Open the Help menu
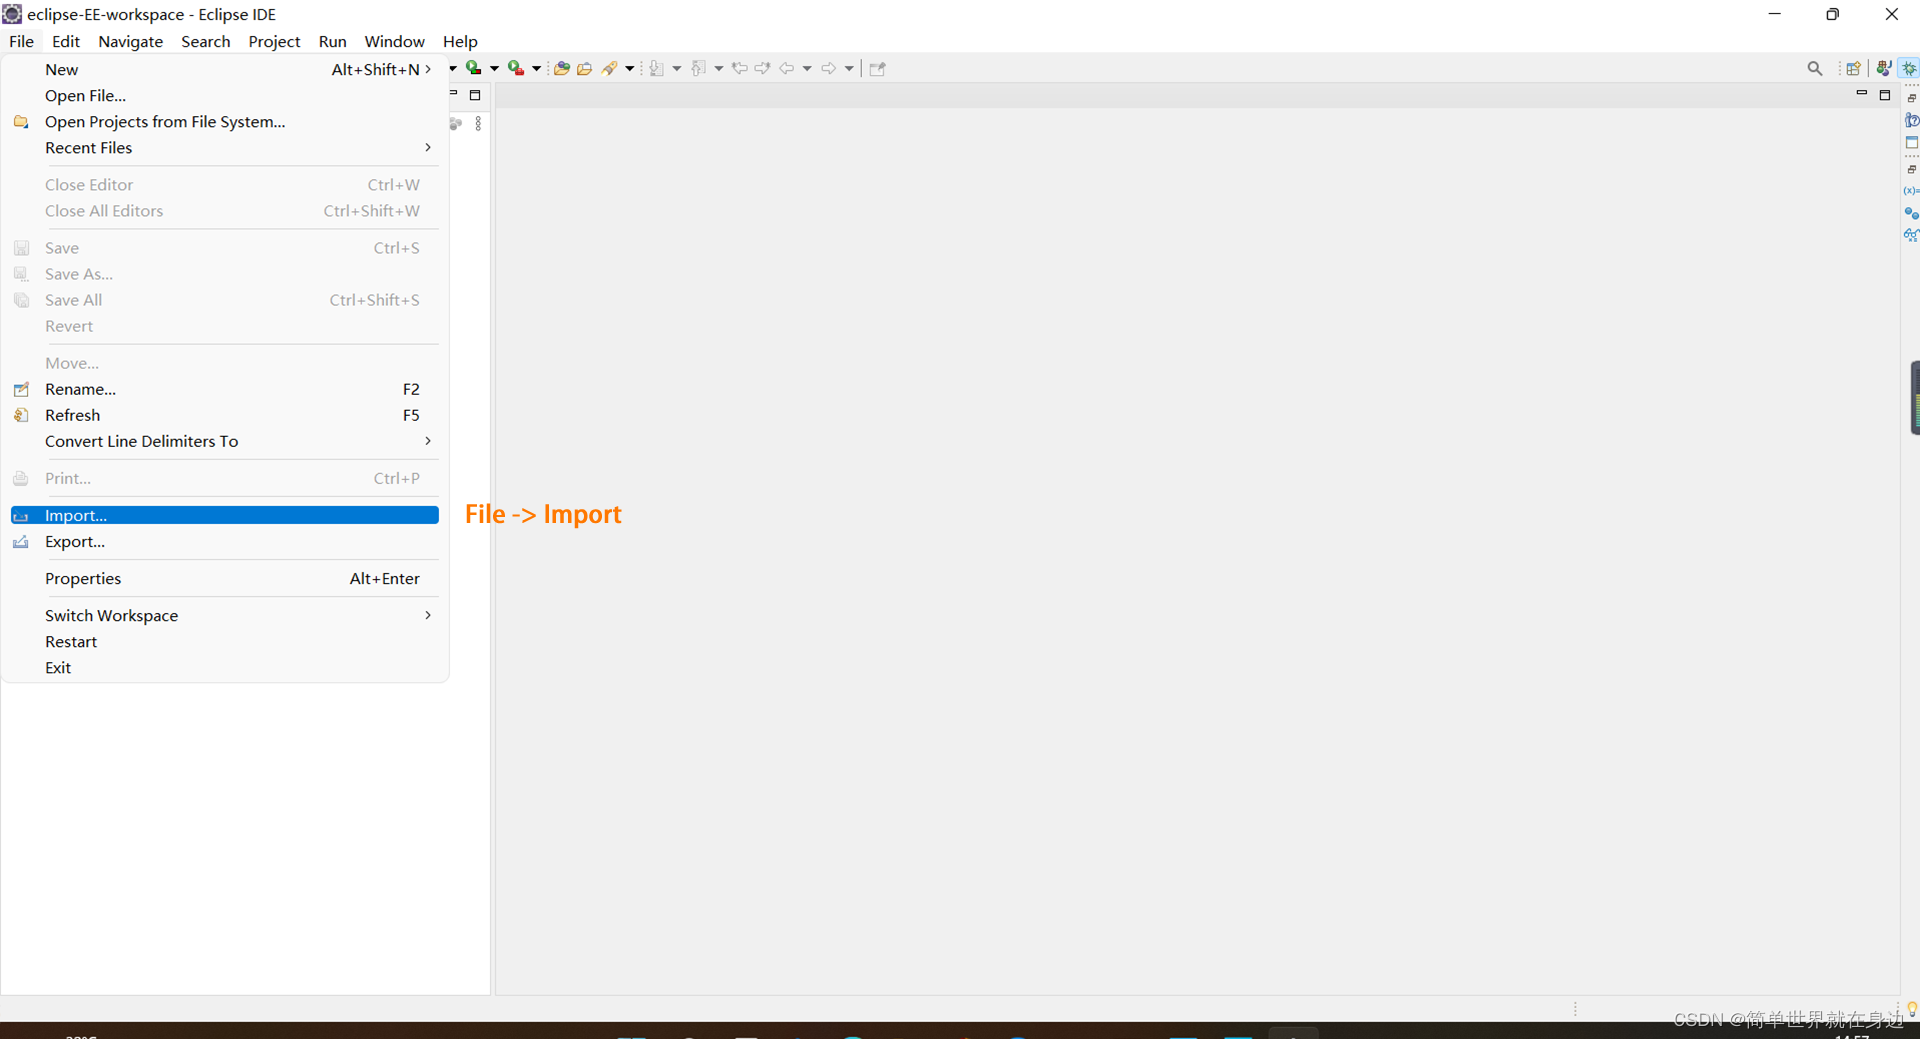Screen dimensions: 1920x1039 click(x=459, y=41)
